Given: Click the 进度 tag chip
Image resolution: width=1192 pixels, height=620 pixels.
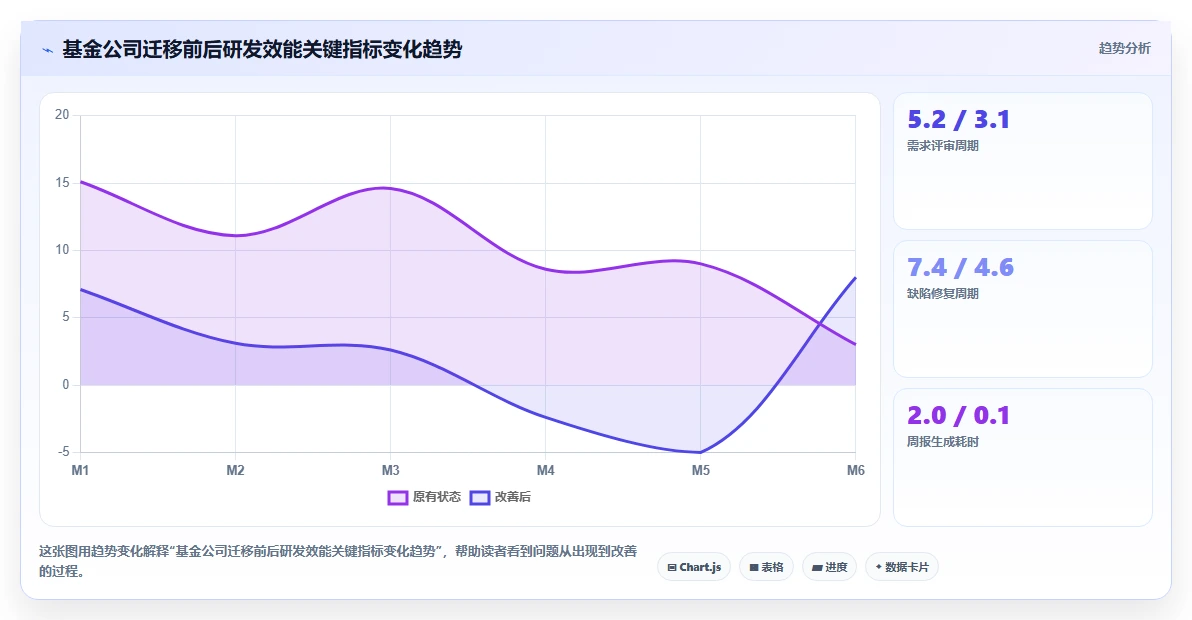Looking at the screenshot, I should click(829, 567).
